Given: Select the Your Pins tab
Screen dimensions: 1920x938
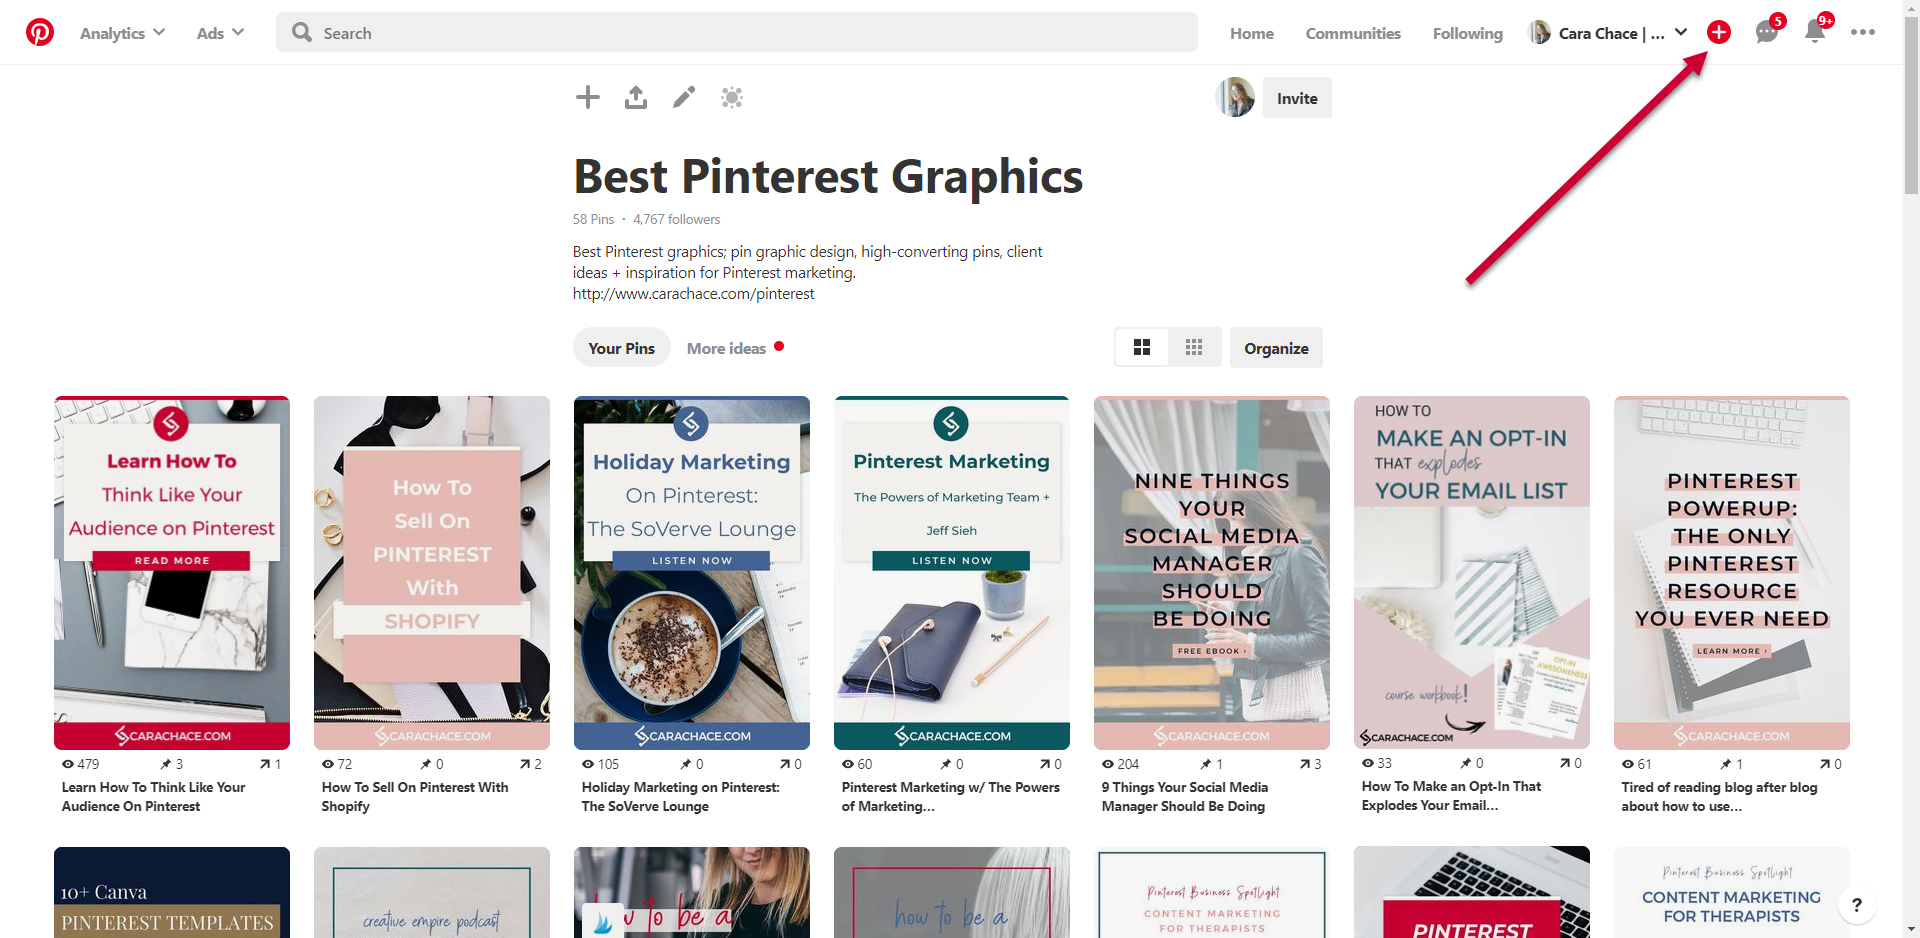Looking at the screenshot, I should [621, 348].
